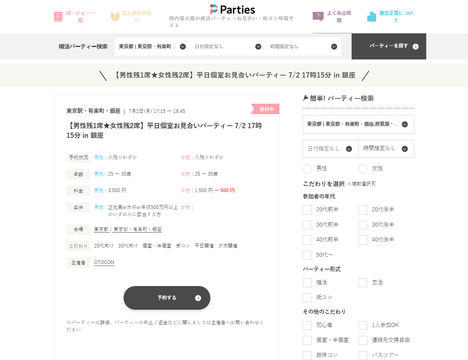Viewport: 468px width, 360px height.
Task: Check the 50代〜 checkbox
Action: pos(307,255)
